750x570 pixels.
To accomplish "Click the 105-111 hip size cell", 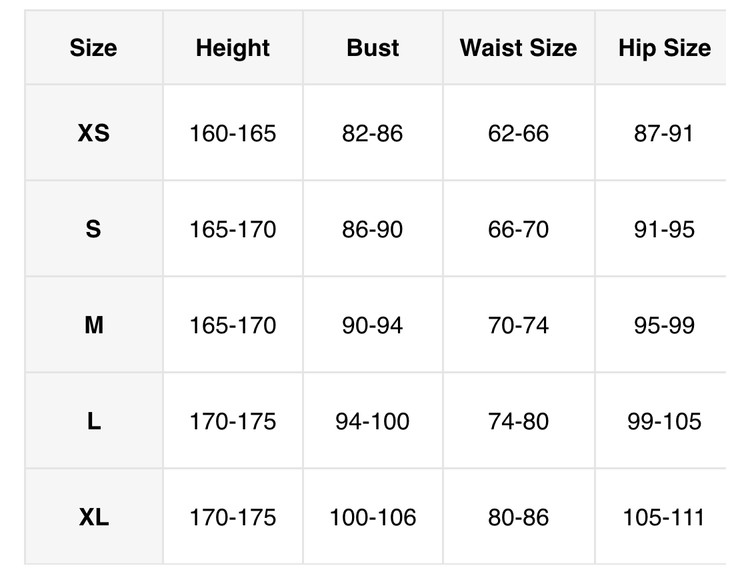I will [664, 517].
